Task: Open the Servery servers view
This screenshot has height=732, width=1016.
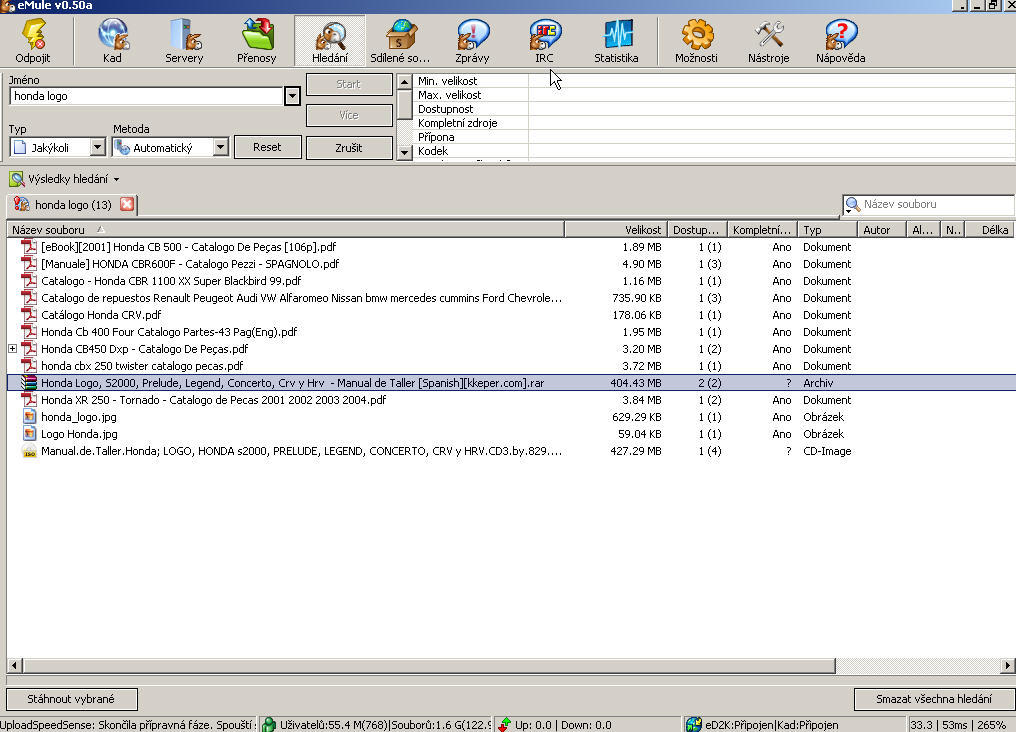Action: (x=184, y=41)
